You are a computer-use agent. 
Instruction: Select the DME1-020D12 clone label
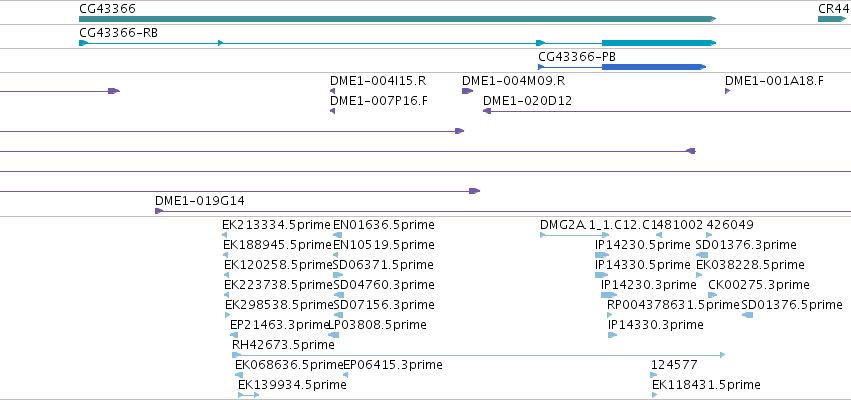pos(527,101)
